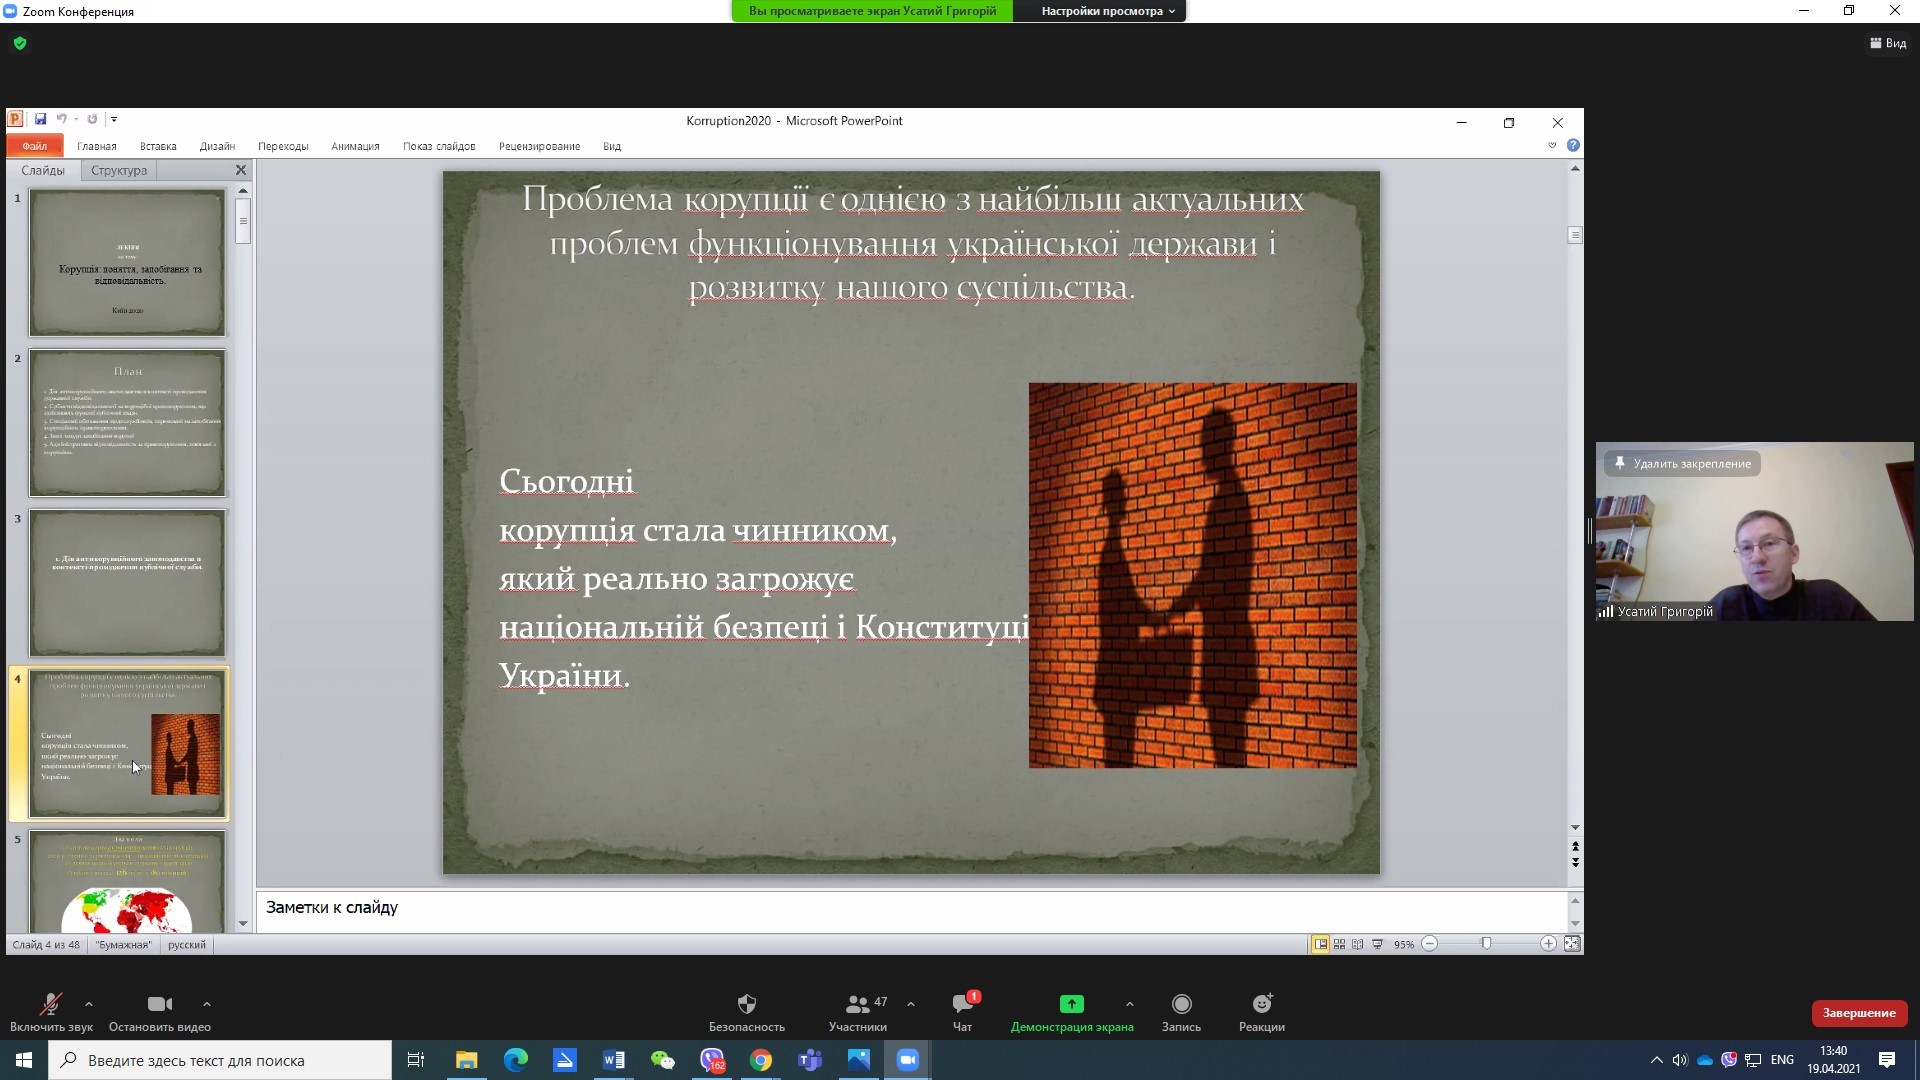Select slide 2 План thumbnail

click(x=127, y=422)
